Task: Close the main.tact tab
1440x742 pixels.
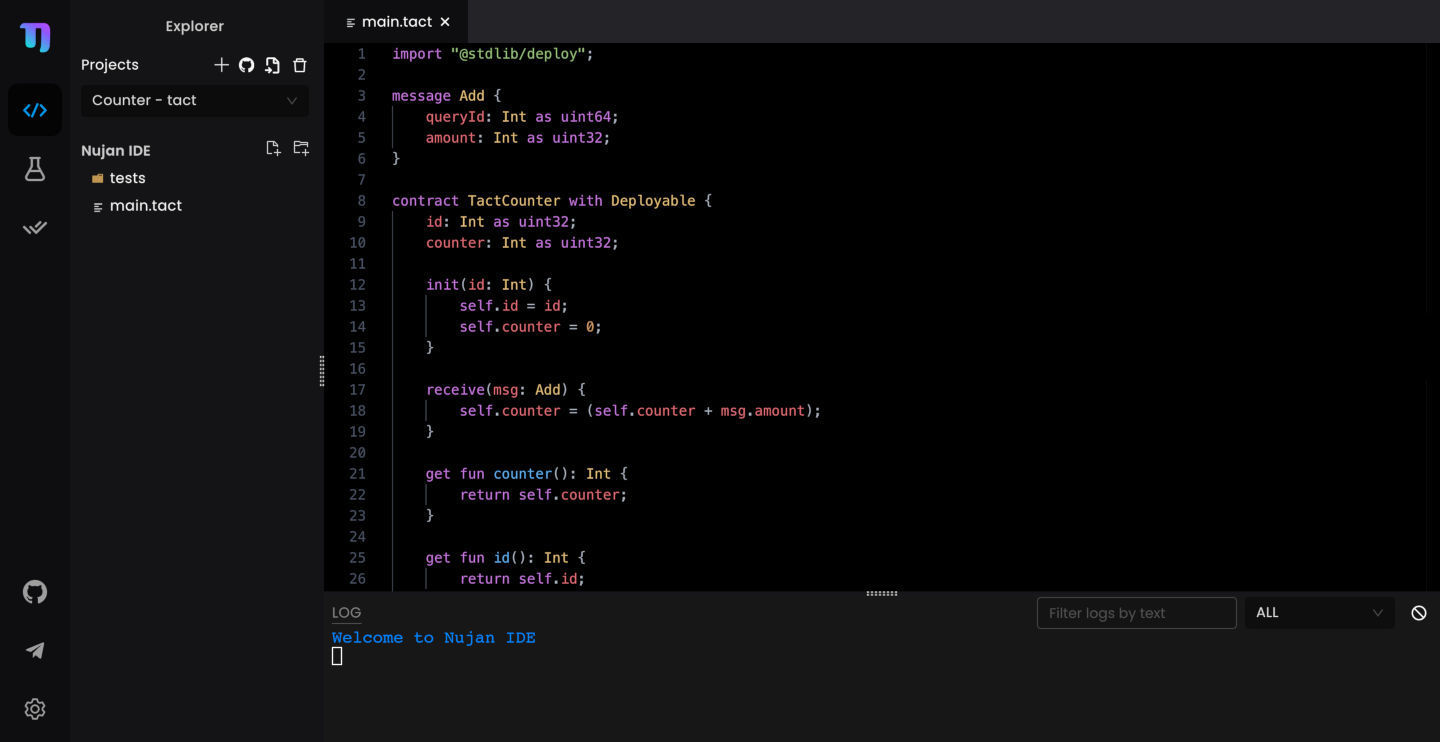Action: (445, 21)
